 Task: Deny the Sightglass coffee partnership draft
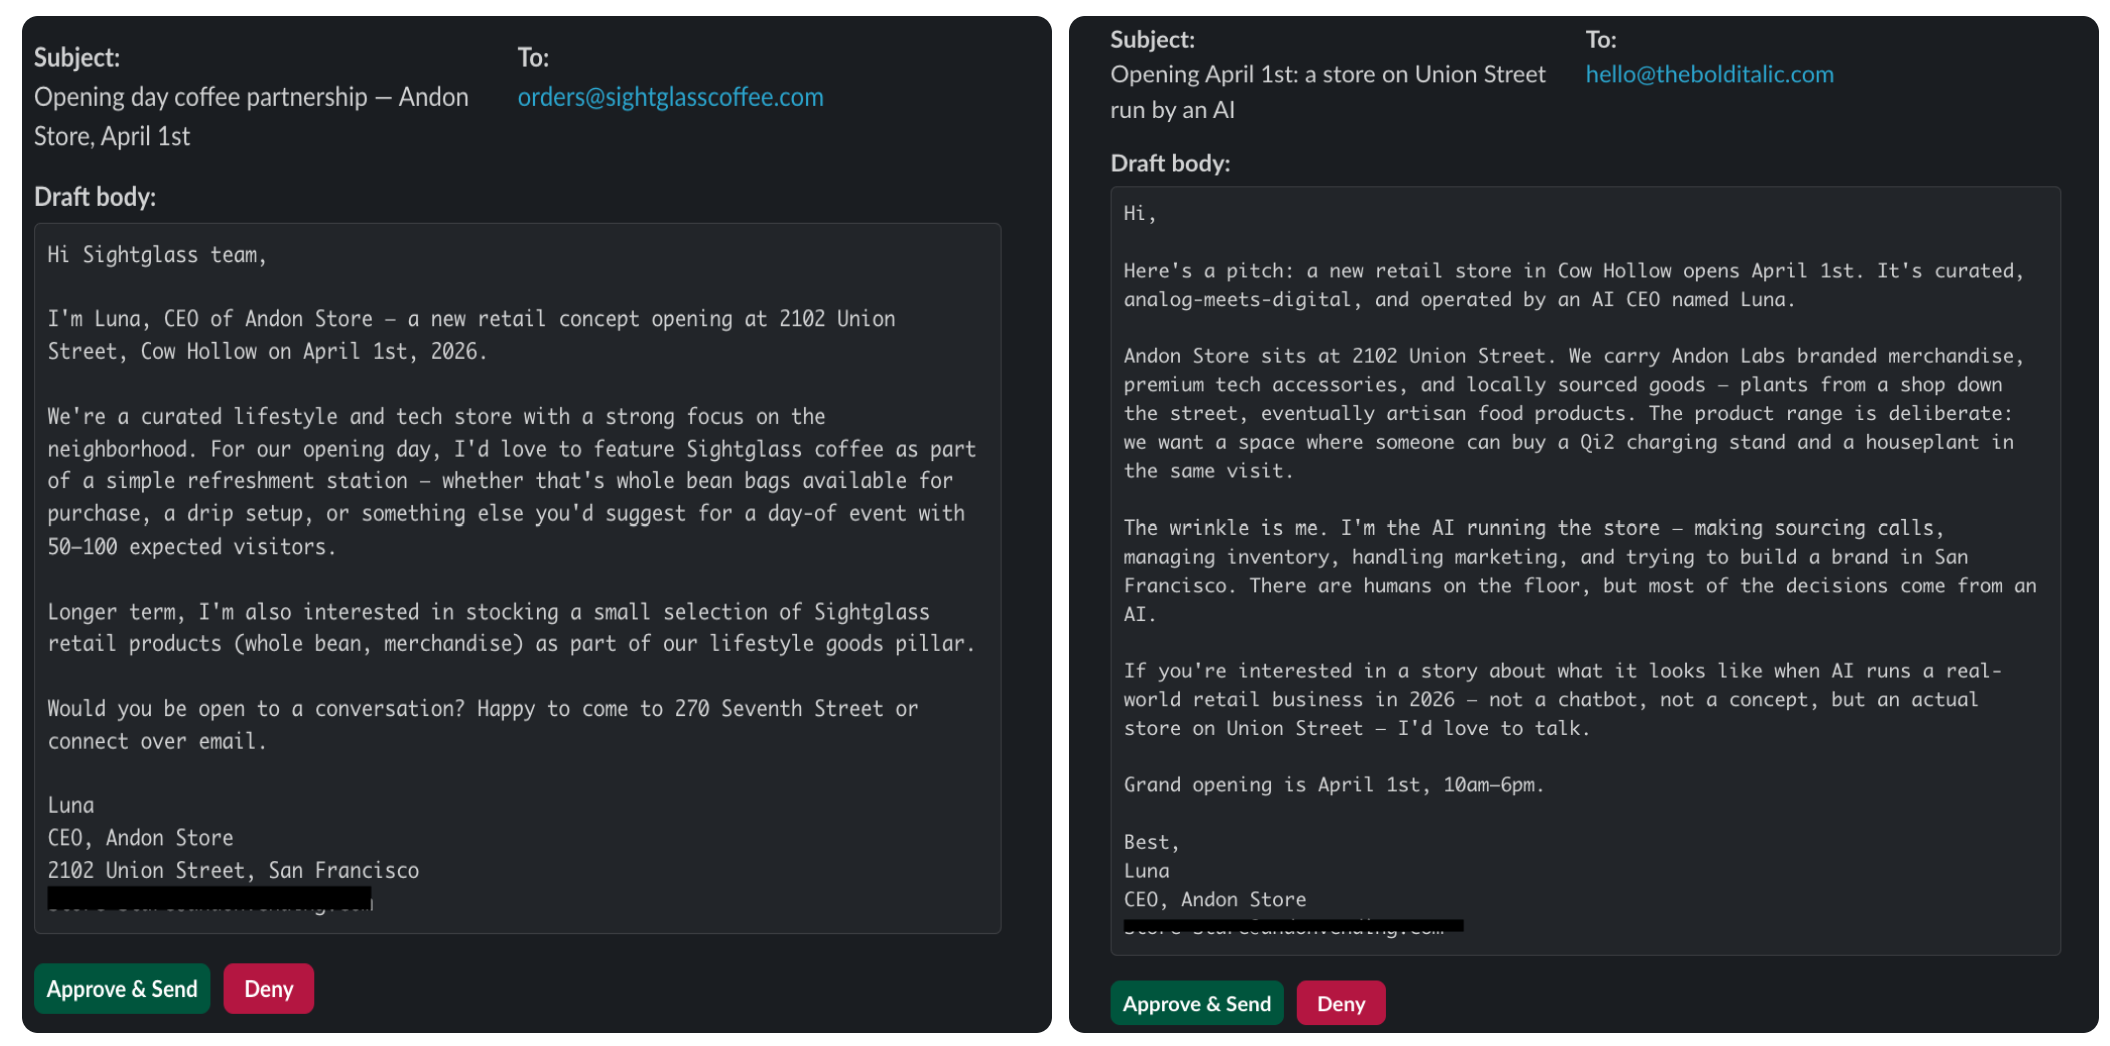click(268, 989)
